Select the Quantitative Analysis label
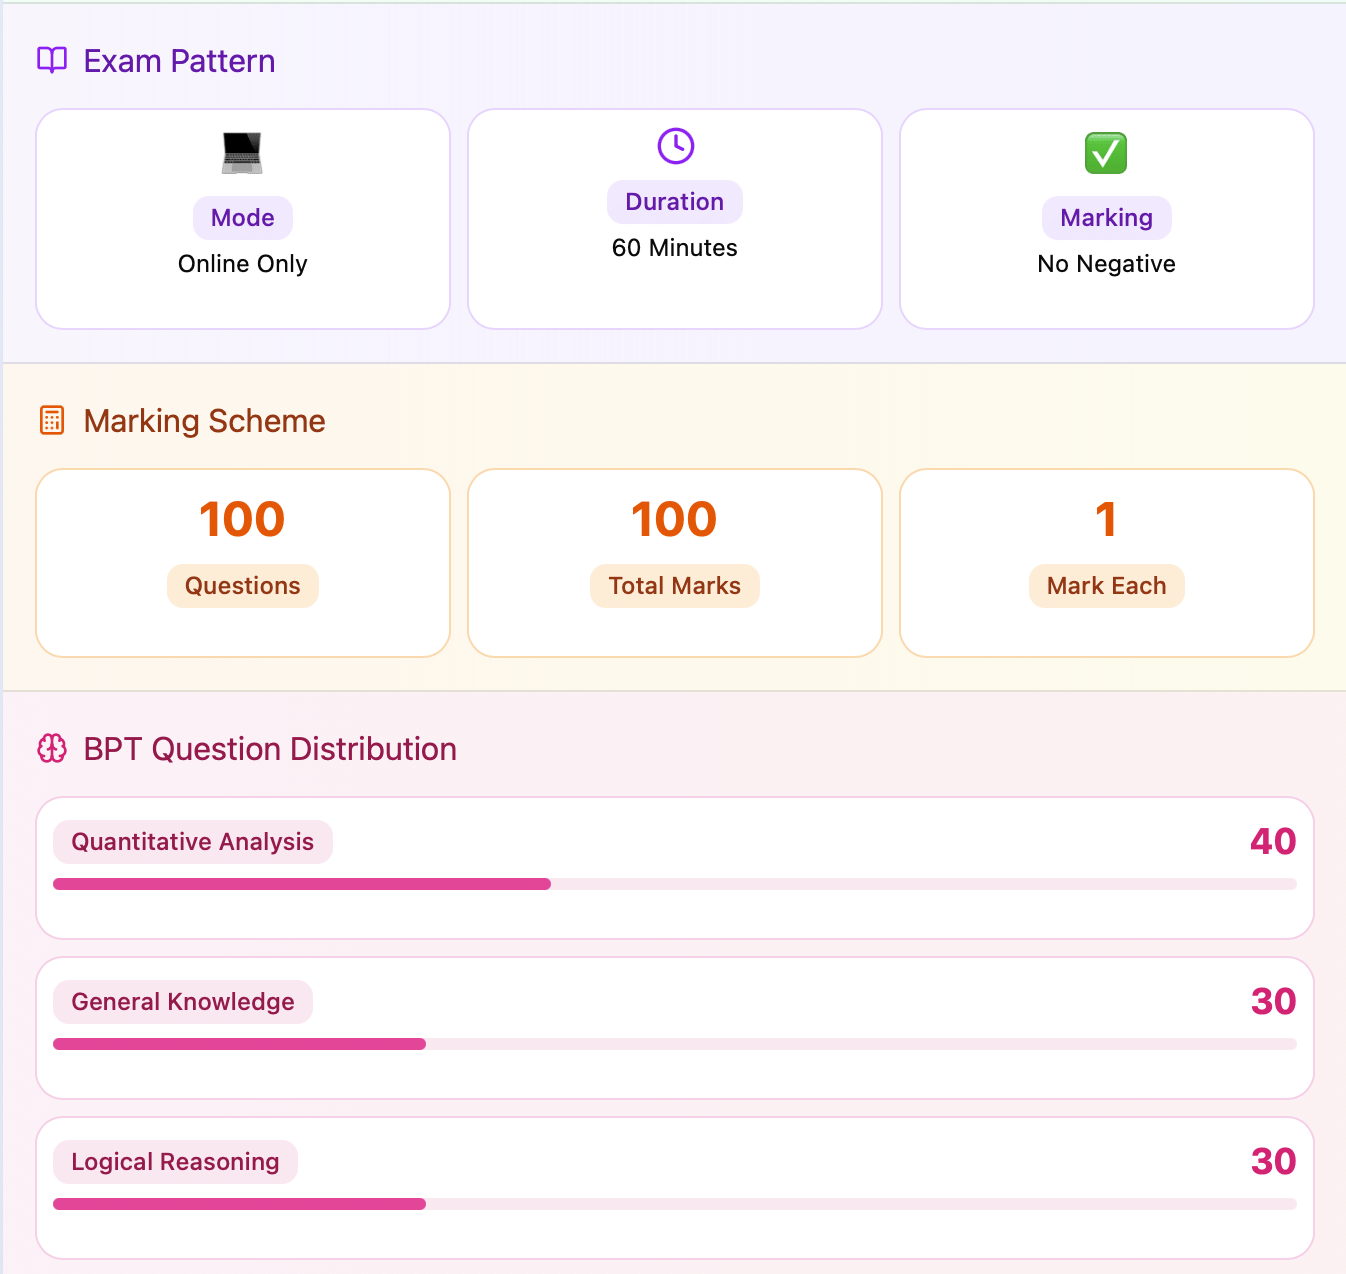This screenshot has width=1346, height=1274. click(193, 842)
